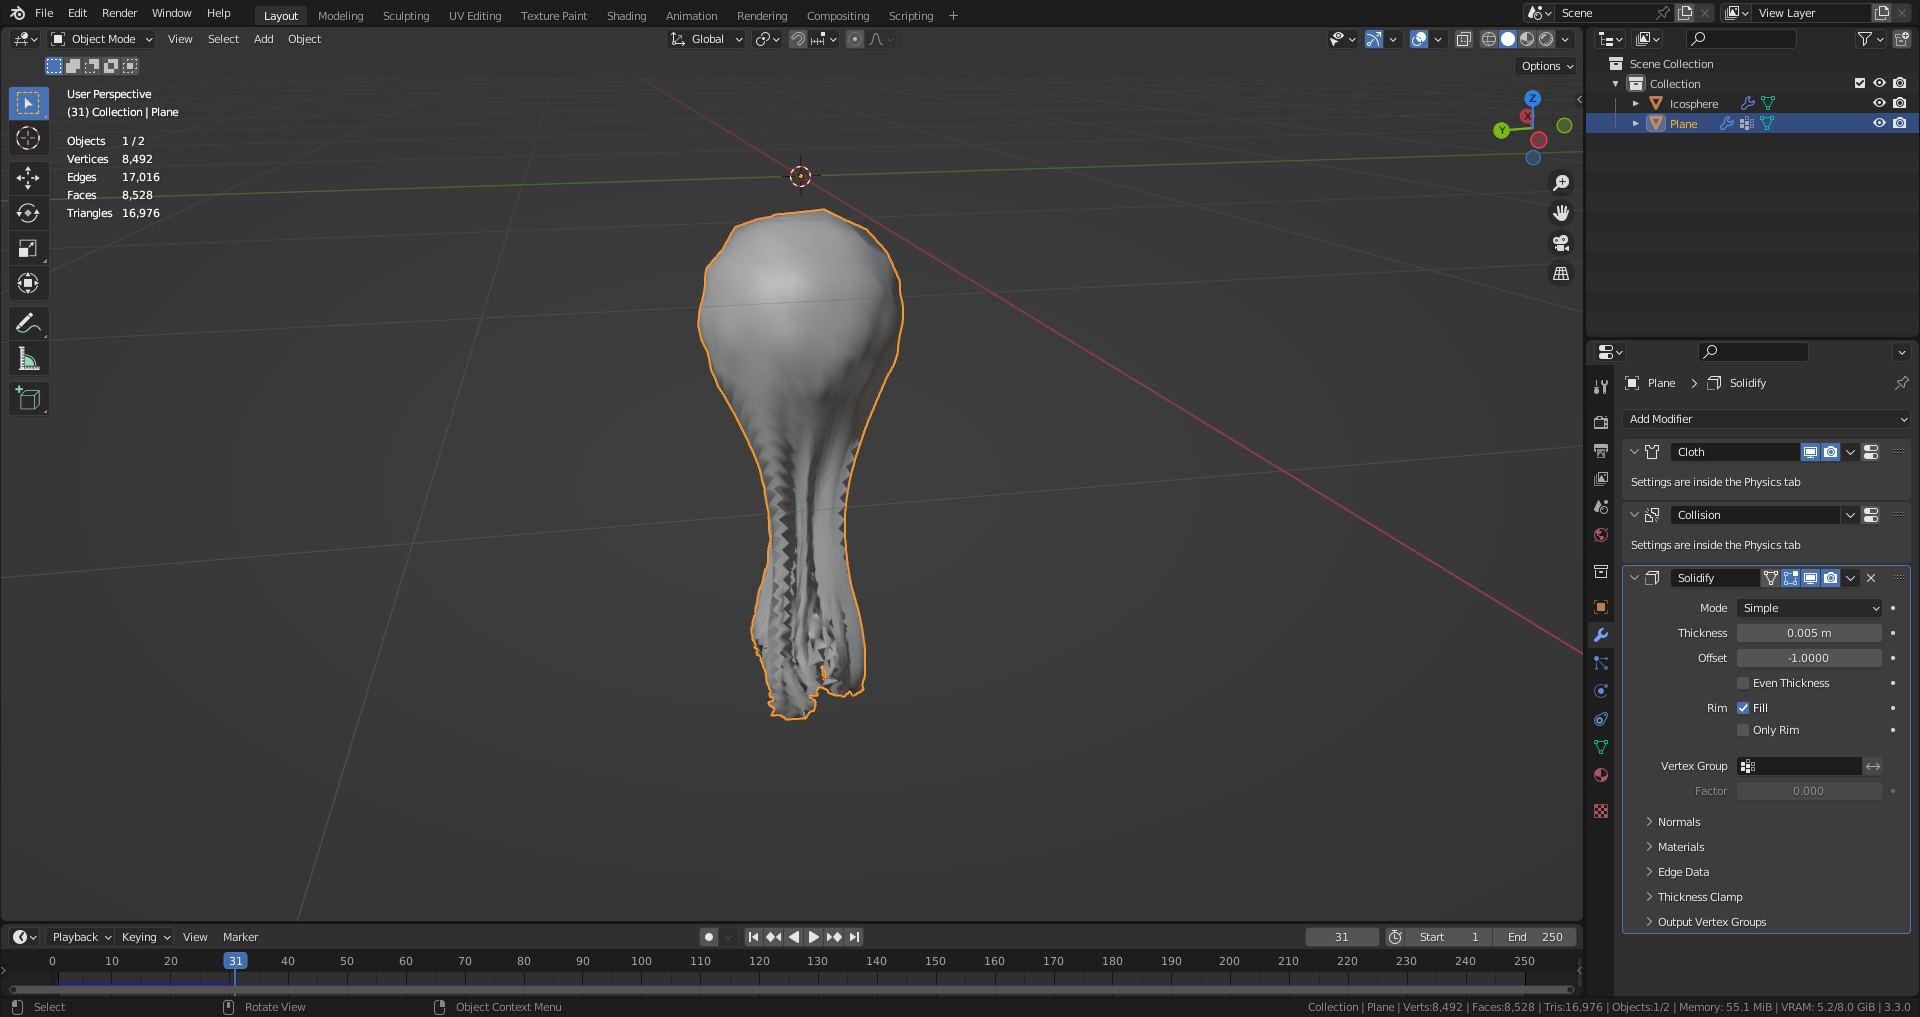Toggle Cloth modifier viewport display
This screenshot has width=1920, height=1017.
point(1810,452)
